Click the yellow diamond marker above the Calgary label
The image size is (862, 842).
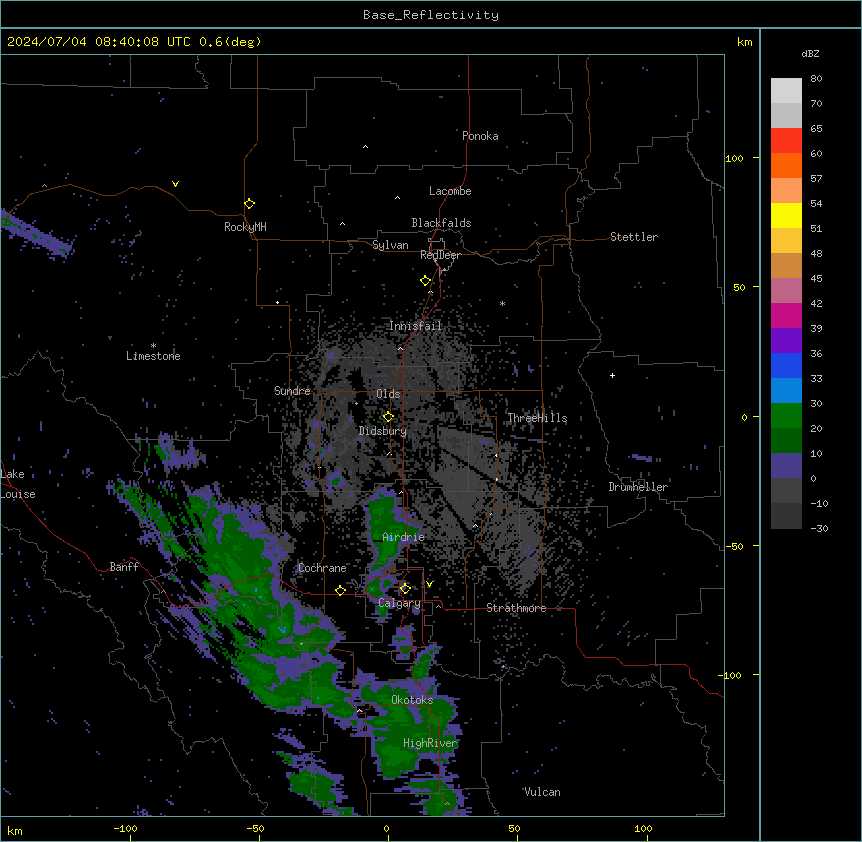pyautogui.click(x=405, y=589)
